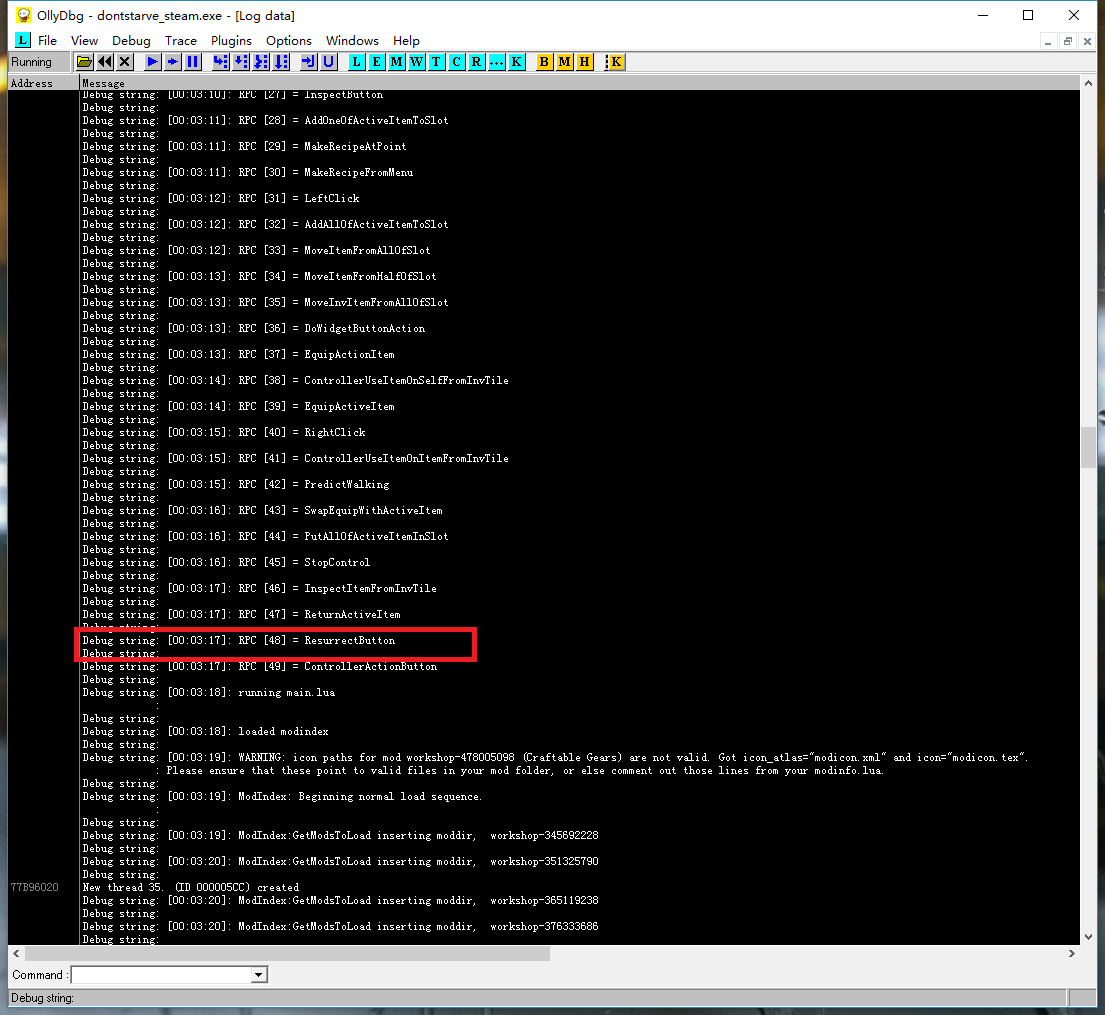The height and width of the screenshot is (1015, 1105).
Task: Show Memory breakpoints with yellow M button
Action: (x=564, y=62)
